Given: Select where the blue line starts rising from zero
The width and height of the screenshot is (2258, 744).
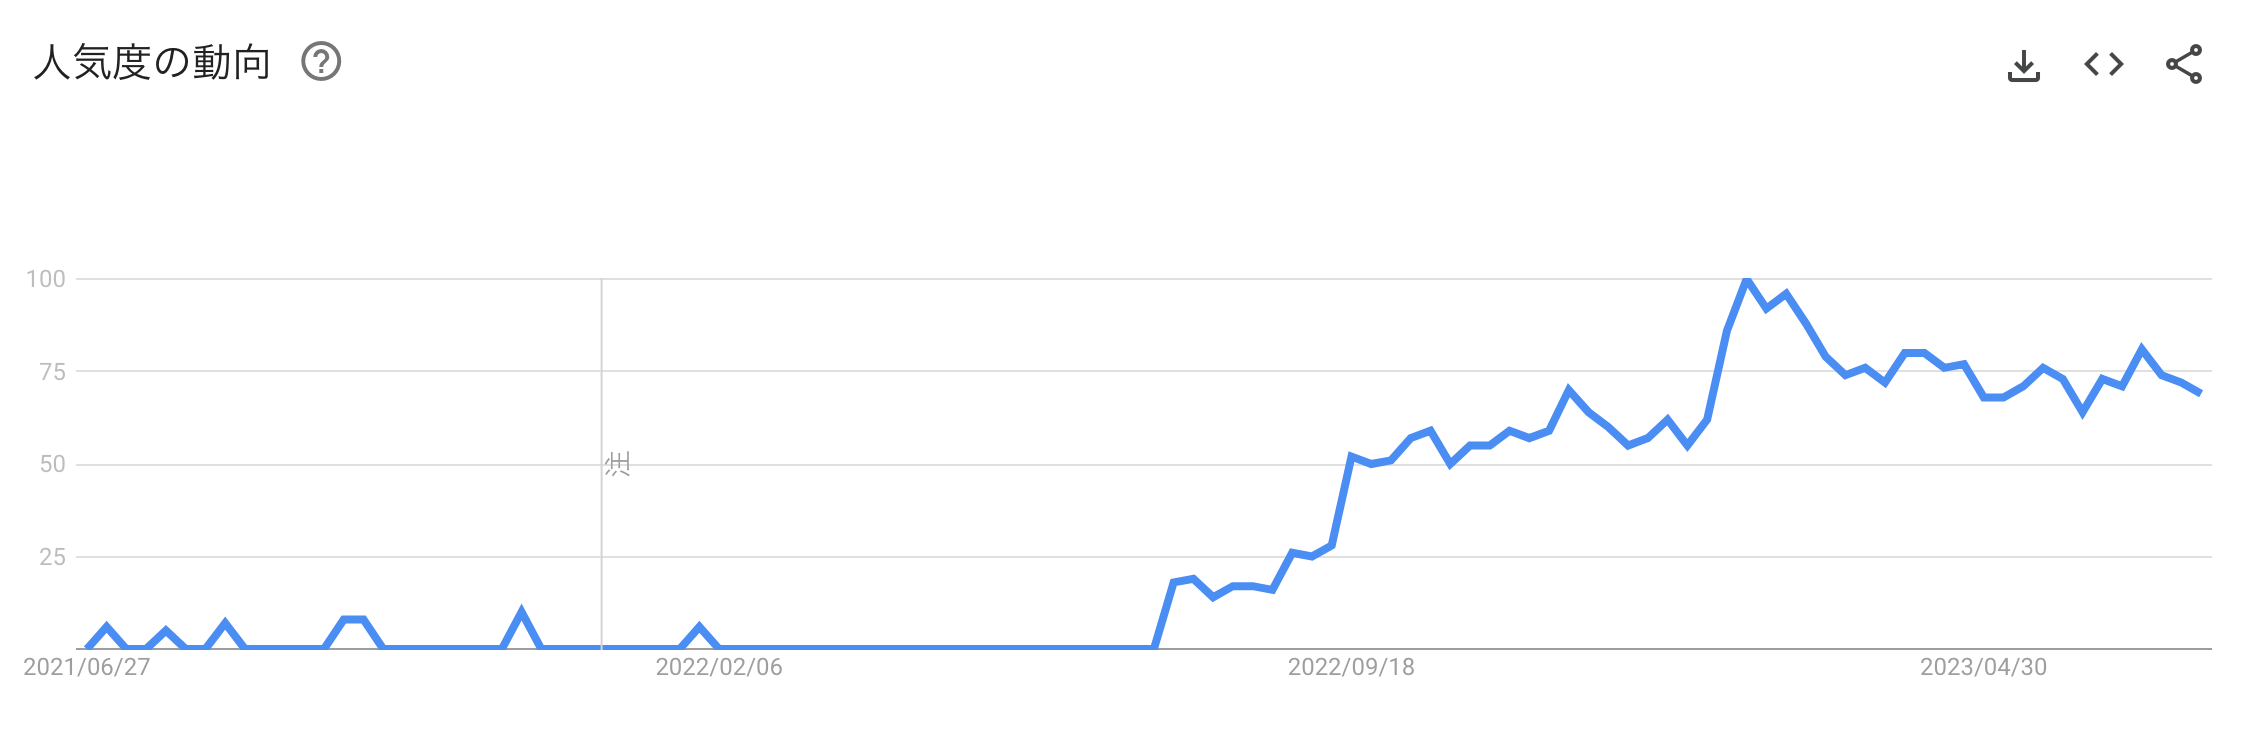Looking at the screenshot, I should 1155,647.
